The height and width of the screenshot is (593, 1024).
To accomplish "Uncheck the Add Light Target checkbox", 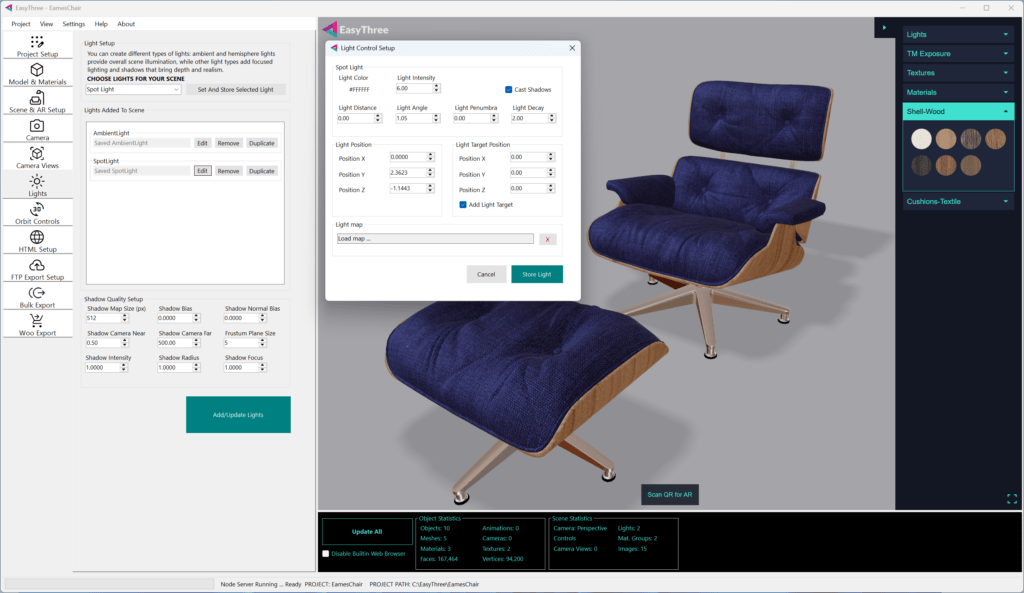I will click(x=463, y=204).
